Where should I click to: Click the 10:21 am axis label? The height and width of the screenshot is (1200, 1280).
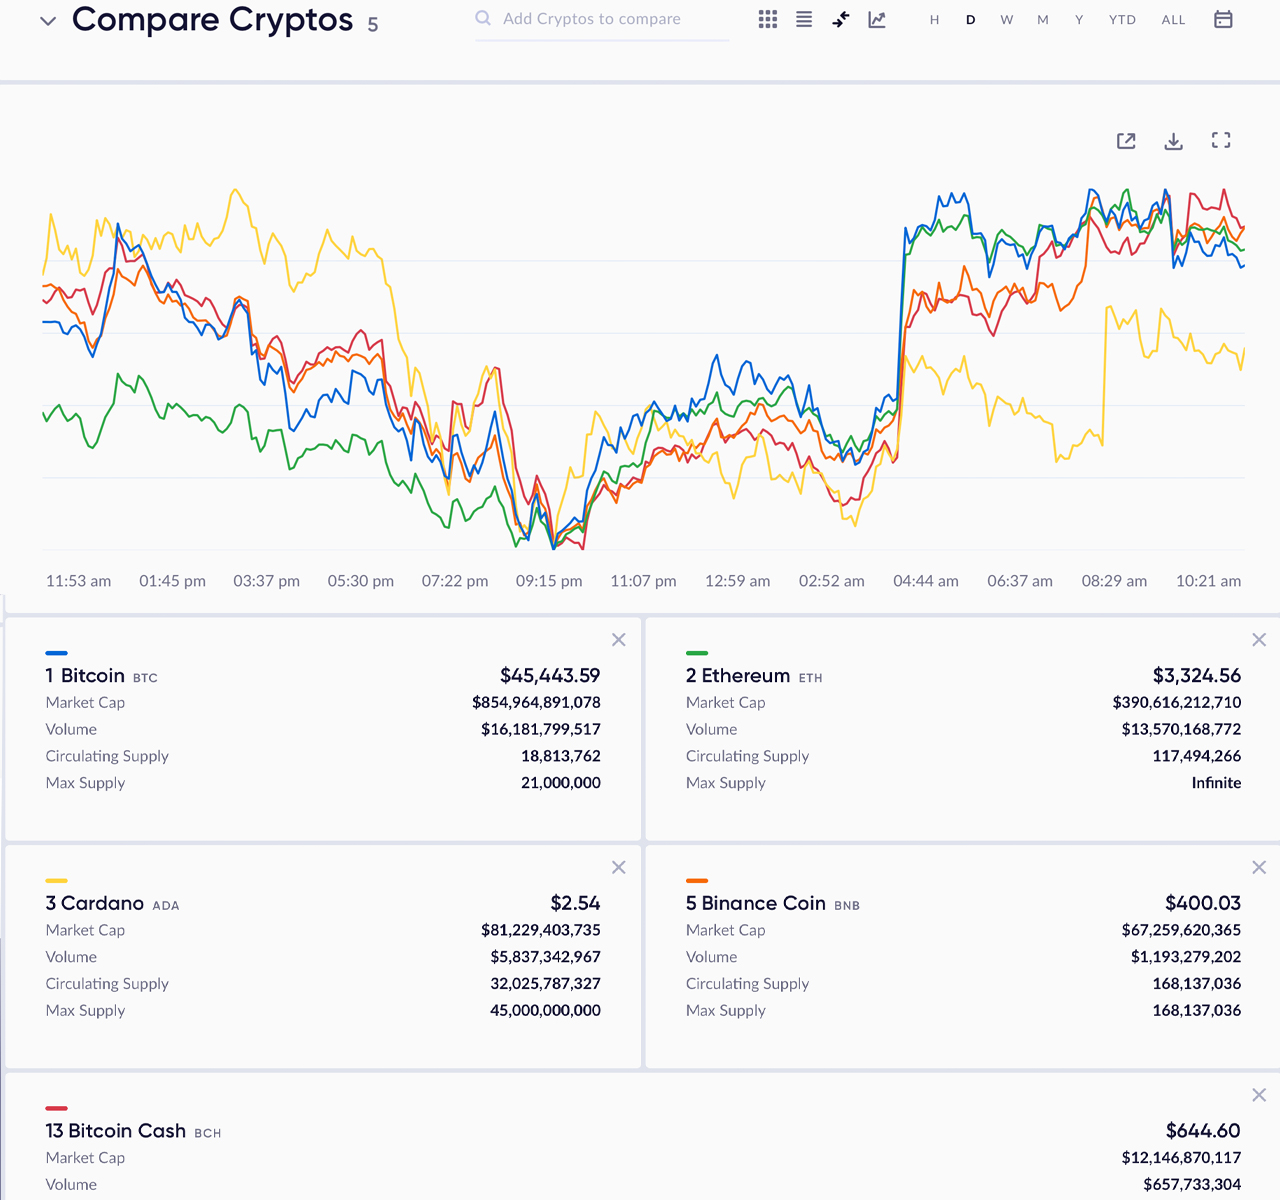click(x=1208, y=581)
